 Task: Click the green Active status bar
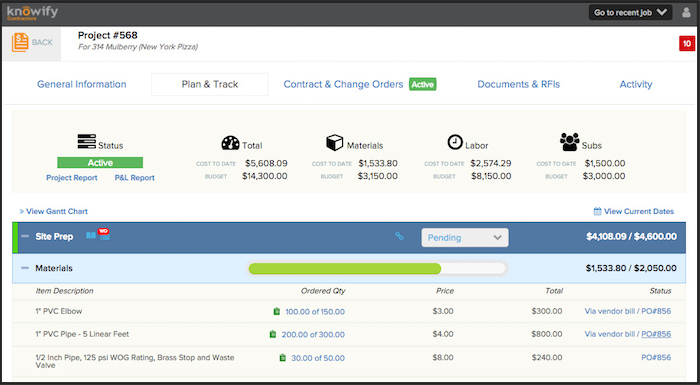coord(100,163)
